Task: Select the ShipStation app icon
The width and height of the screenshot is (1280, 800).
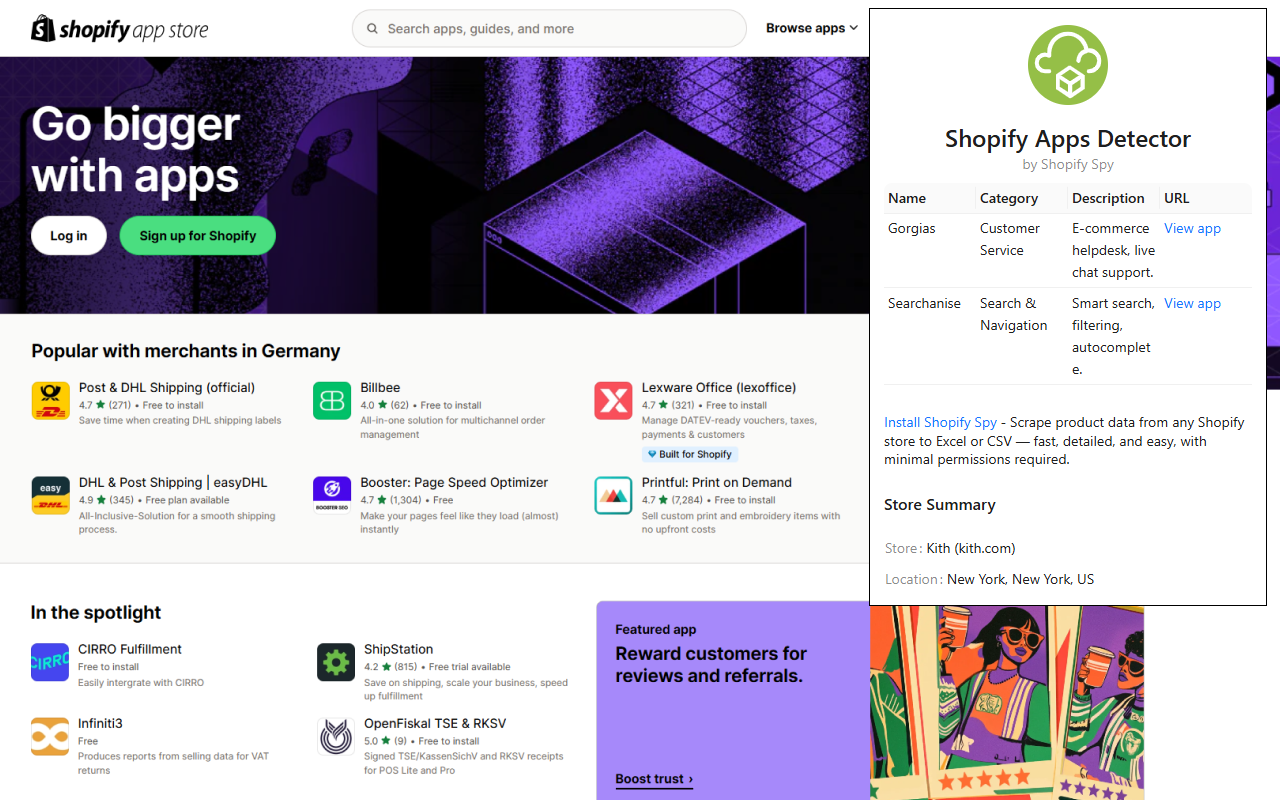Action: click(x=335, y=662)
